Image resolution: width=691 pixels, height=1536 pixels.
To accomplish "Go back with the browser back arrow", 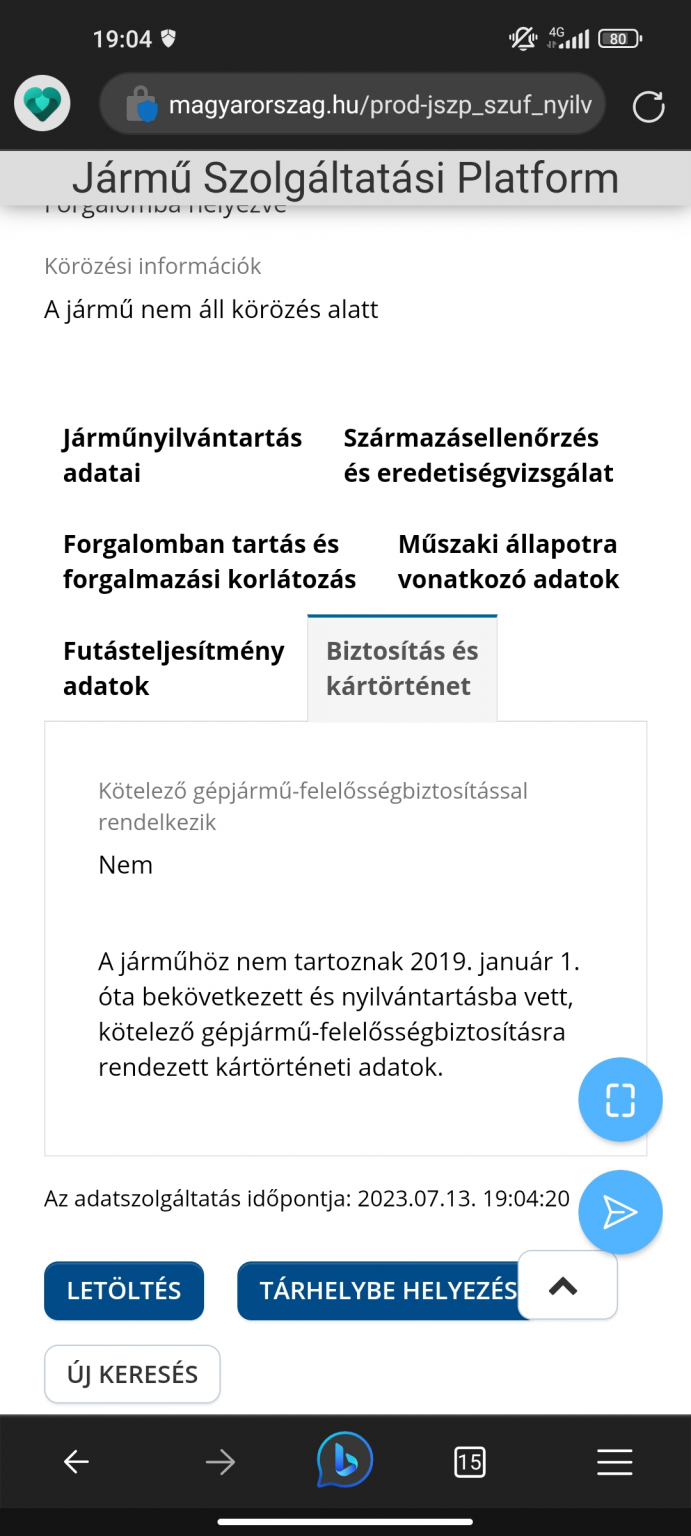I will coord(76,1463).
